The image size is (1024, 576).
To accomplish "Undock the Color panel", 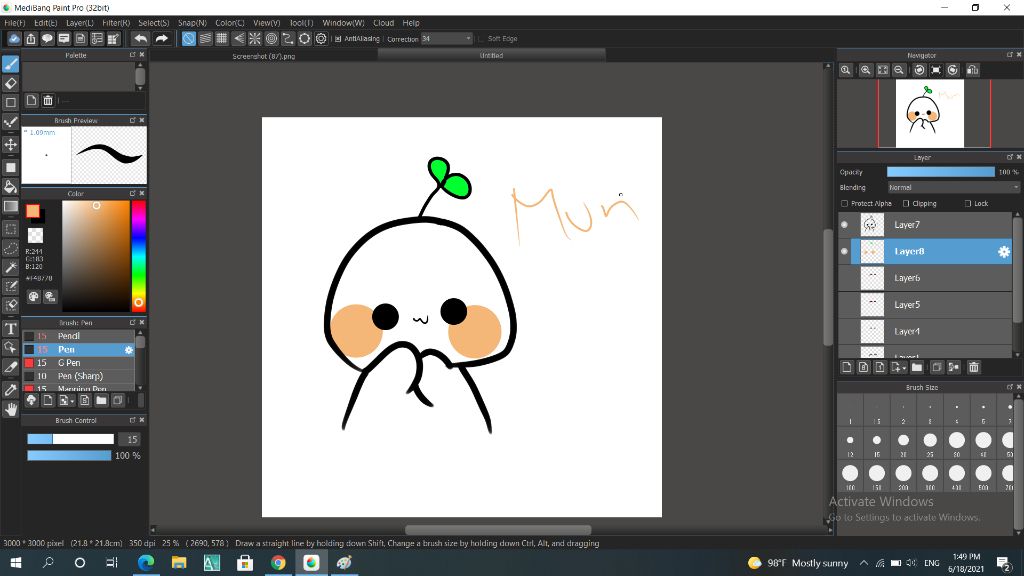I will 133,193.
